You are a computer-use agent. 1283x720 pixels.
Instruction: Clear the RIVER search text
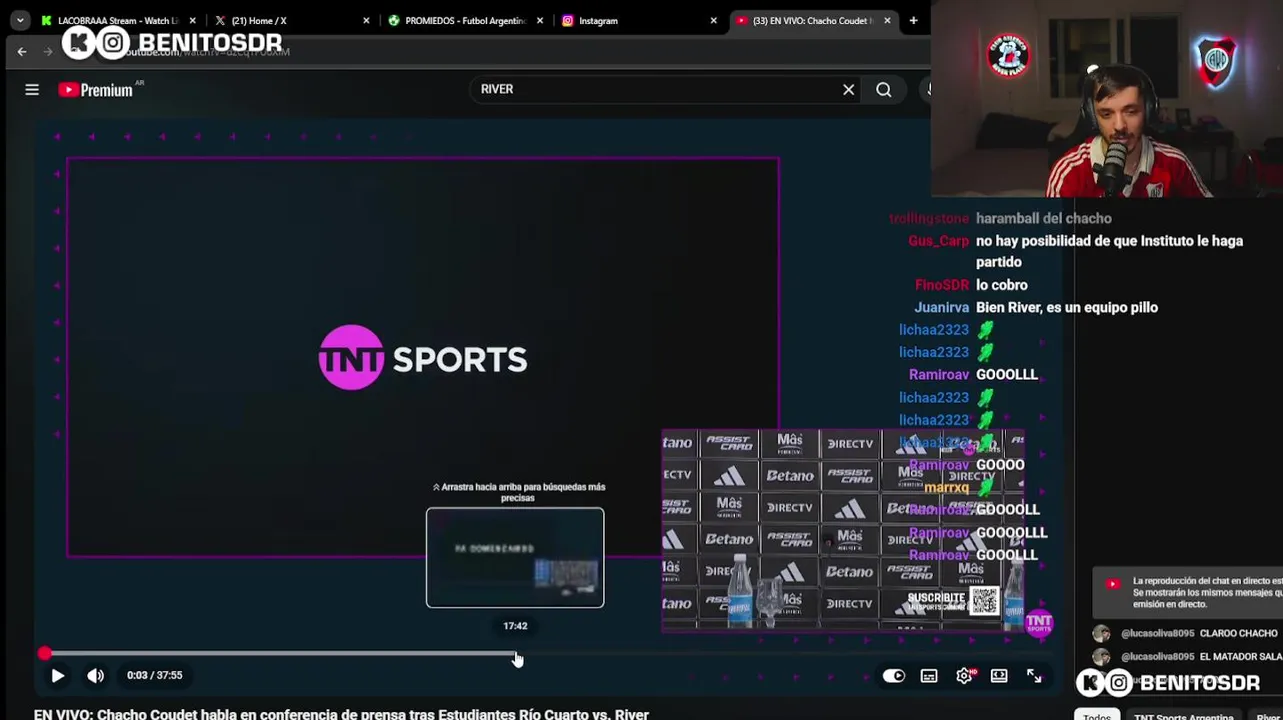pyautogui.click(x=848, y=90)
